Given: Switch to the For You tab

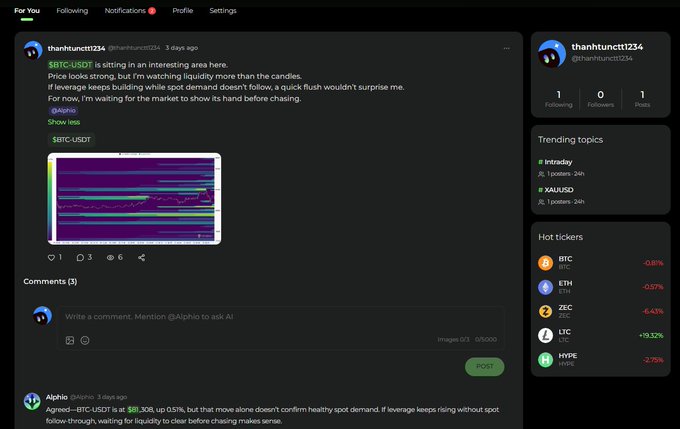Looking at the screenshot, I should click(27, 10).
